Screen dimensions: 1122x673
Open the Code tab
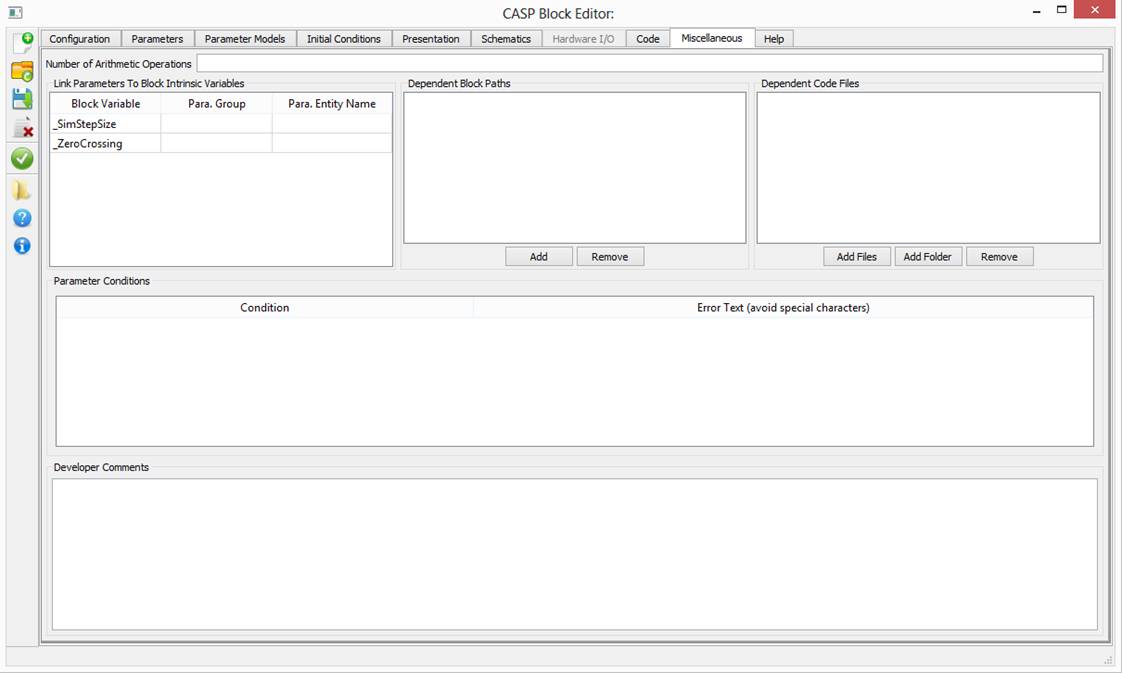(648, 39)
